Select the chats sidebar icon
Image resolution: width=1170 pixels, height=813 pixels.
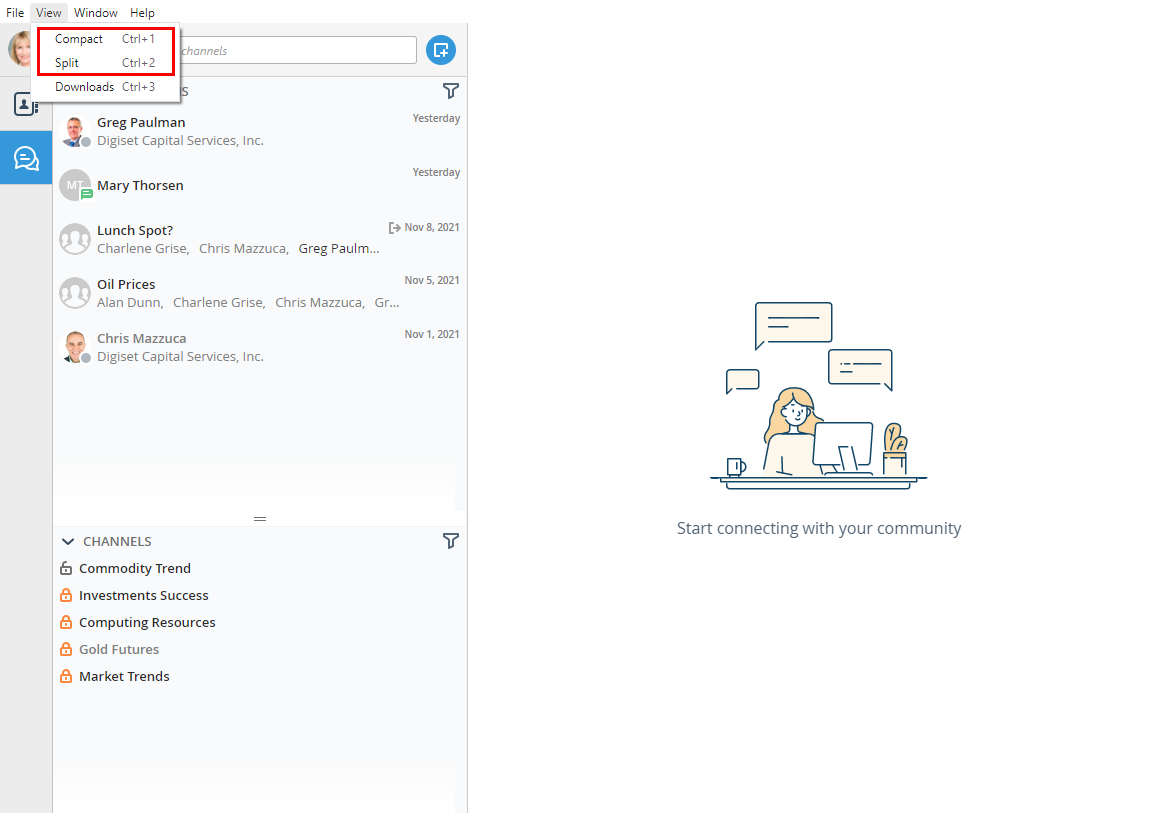(26, 158)
